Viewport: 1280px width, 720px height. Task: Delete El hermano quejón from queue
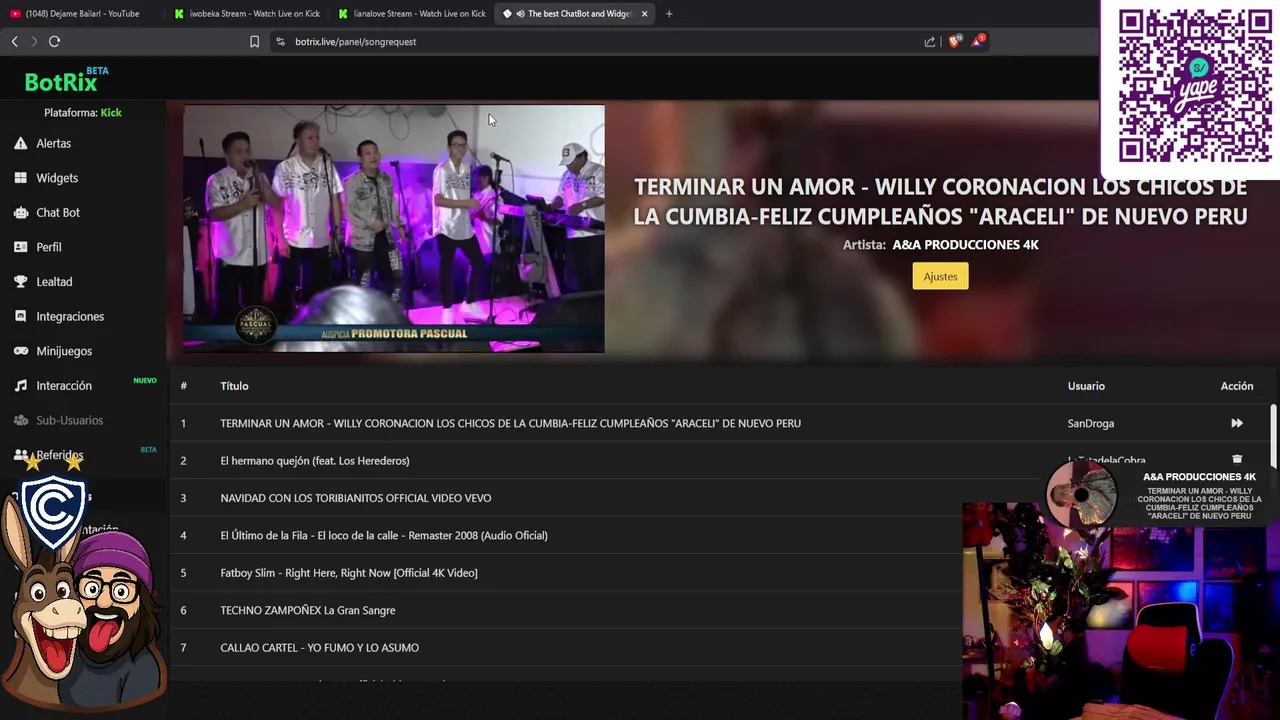point(1237,460)
